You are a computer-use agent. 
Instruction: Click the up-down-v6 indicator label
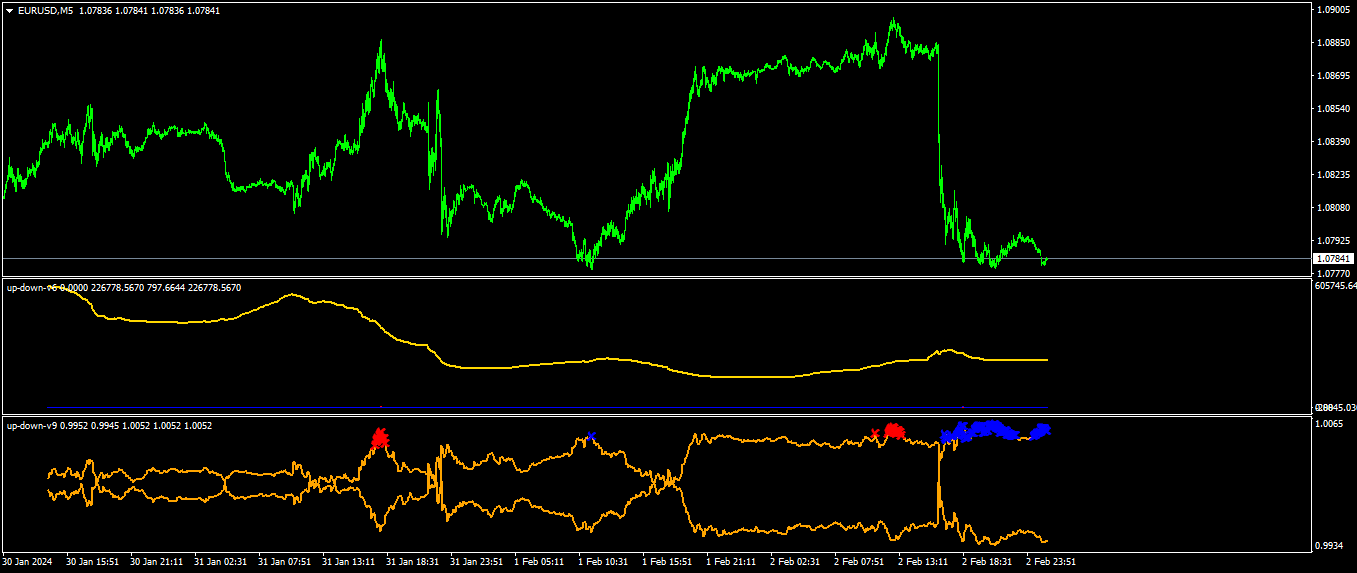(32, 288)
